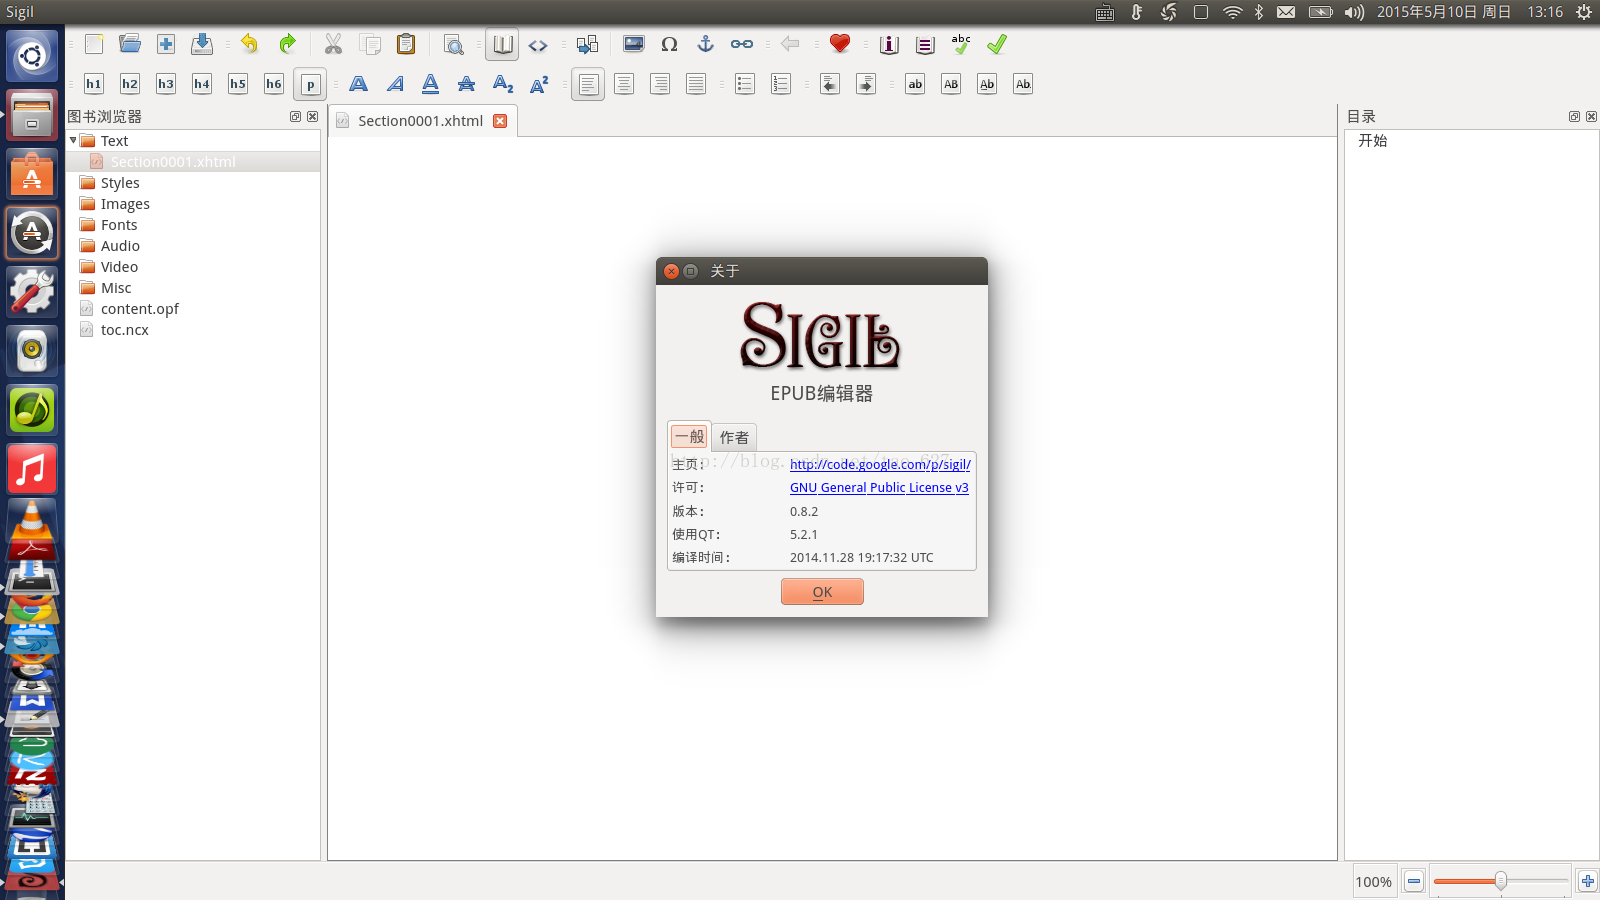Apply heading 6 style

coord(274,84)
